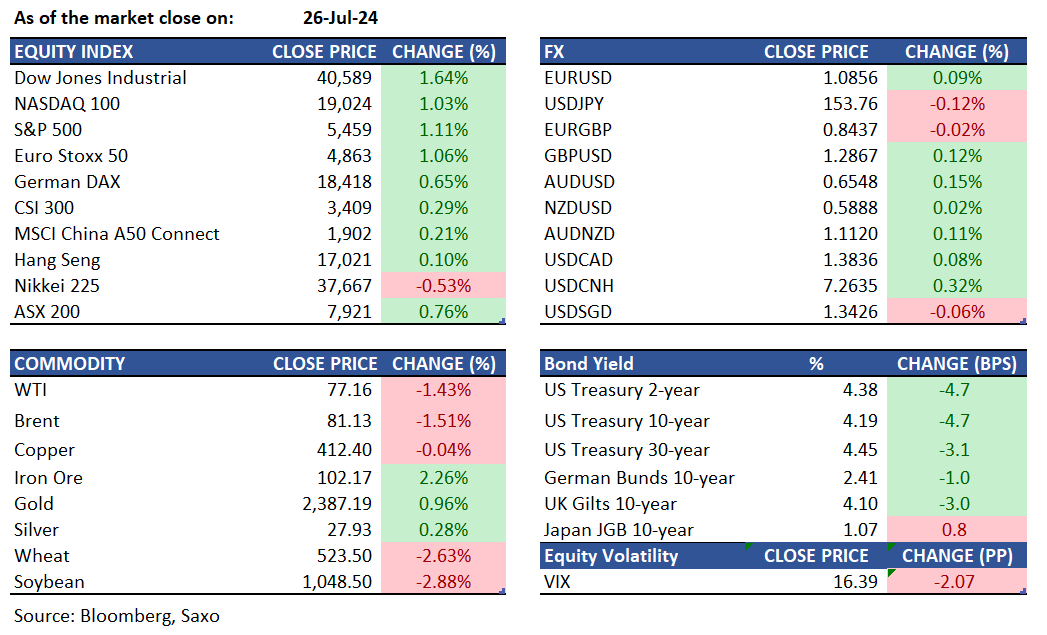1047x635 pixels.
Task: Select the Equity Volatility header cell
Action: (611, 556)
